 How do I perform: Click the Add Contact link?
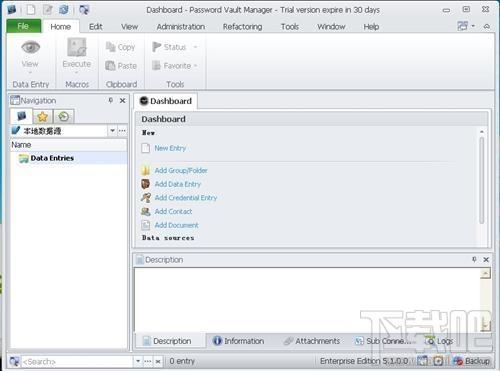click(x=173, y=211)
